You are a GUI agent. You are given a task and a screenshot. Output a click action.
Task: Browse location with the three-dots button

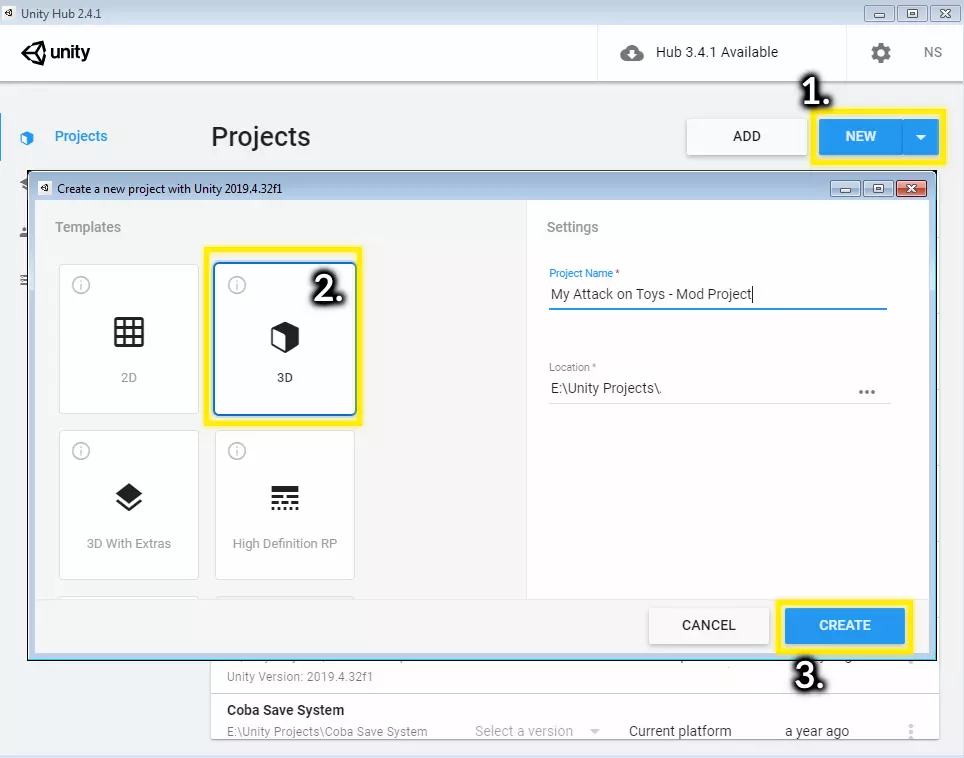click(x=867, y=392)
